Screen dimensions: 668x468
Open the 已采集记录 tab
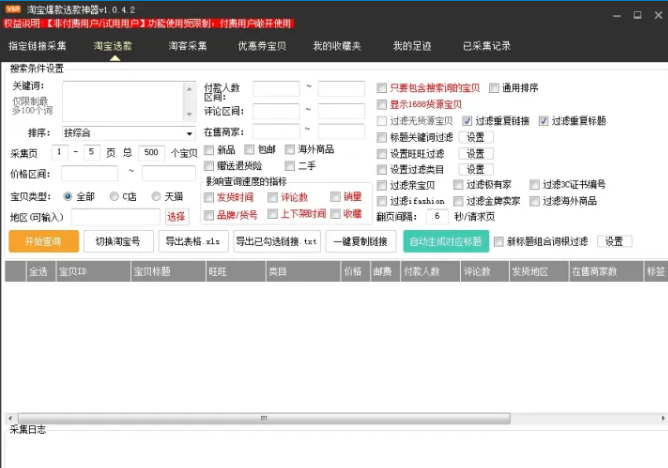click(487, 46)
